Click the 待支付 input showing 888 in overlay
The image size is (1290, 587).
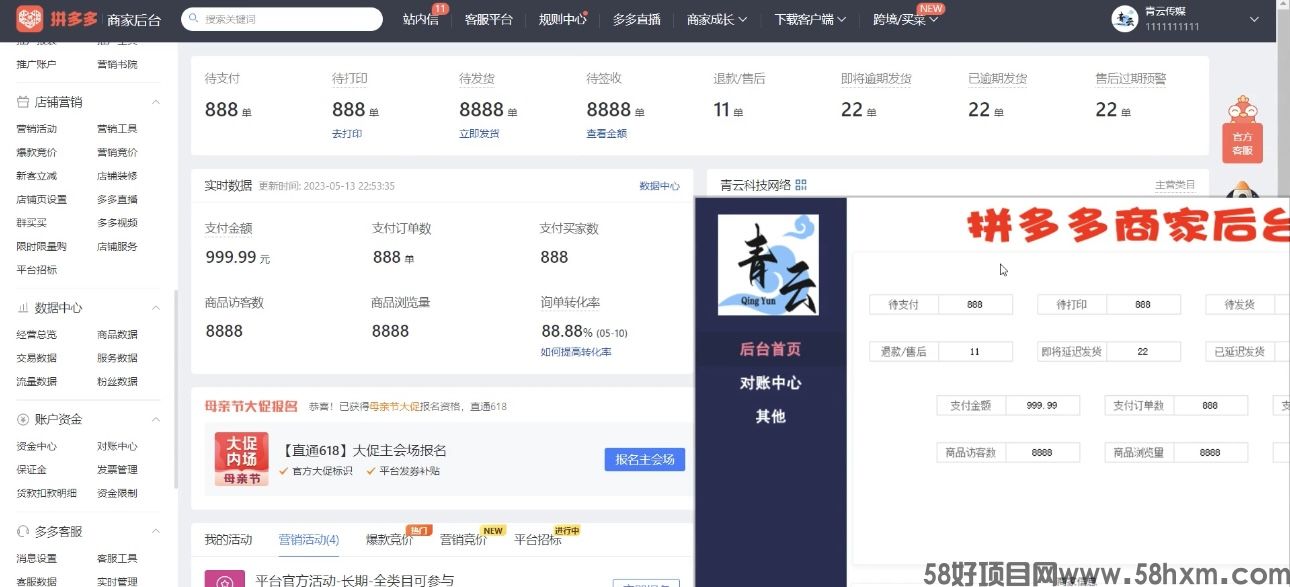point(975,304)
